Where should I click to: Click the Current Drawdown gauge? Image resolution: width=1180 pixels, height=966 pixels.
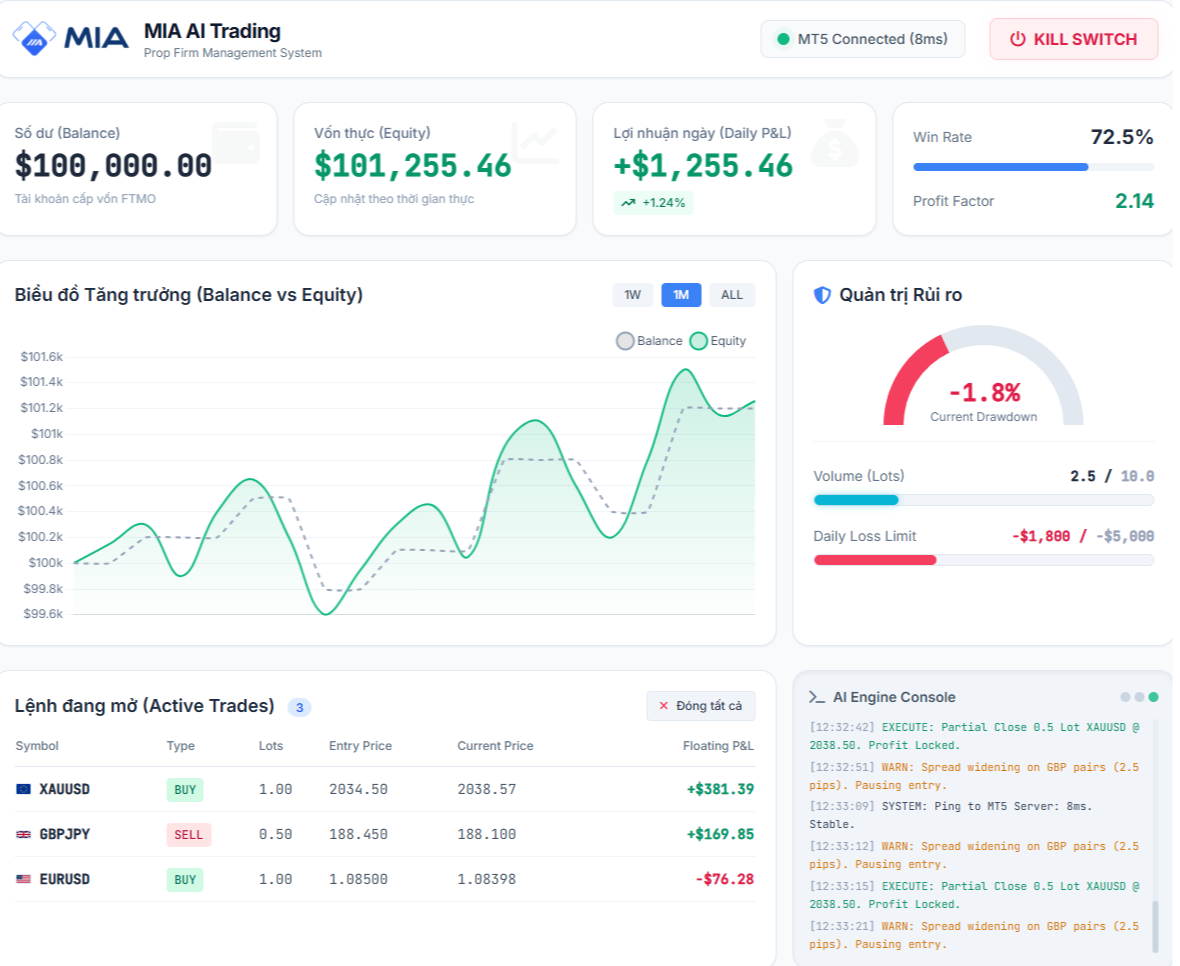(983, 376)
